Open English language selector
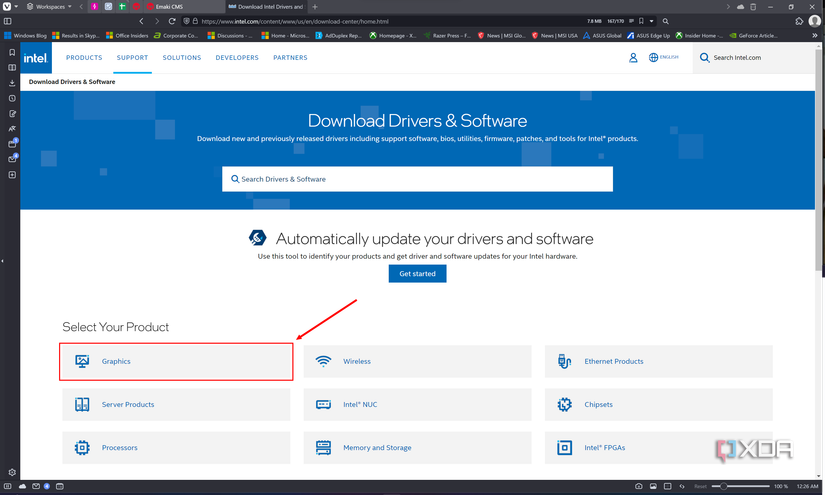 [663, 57]
